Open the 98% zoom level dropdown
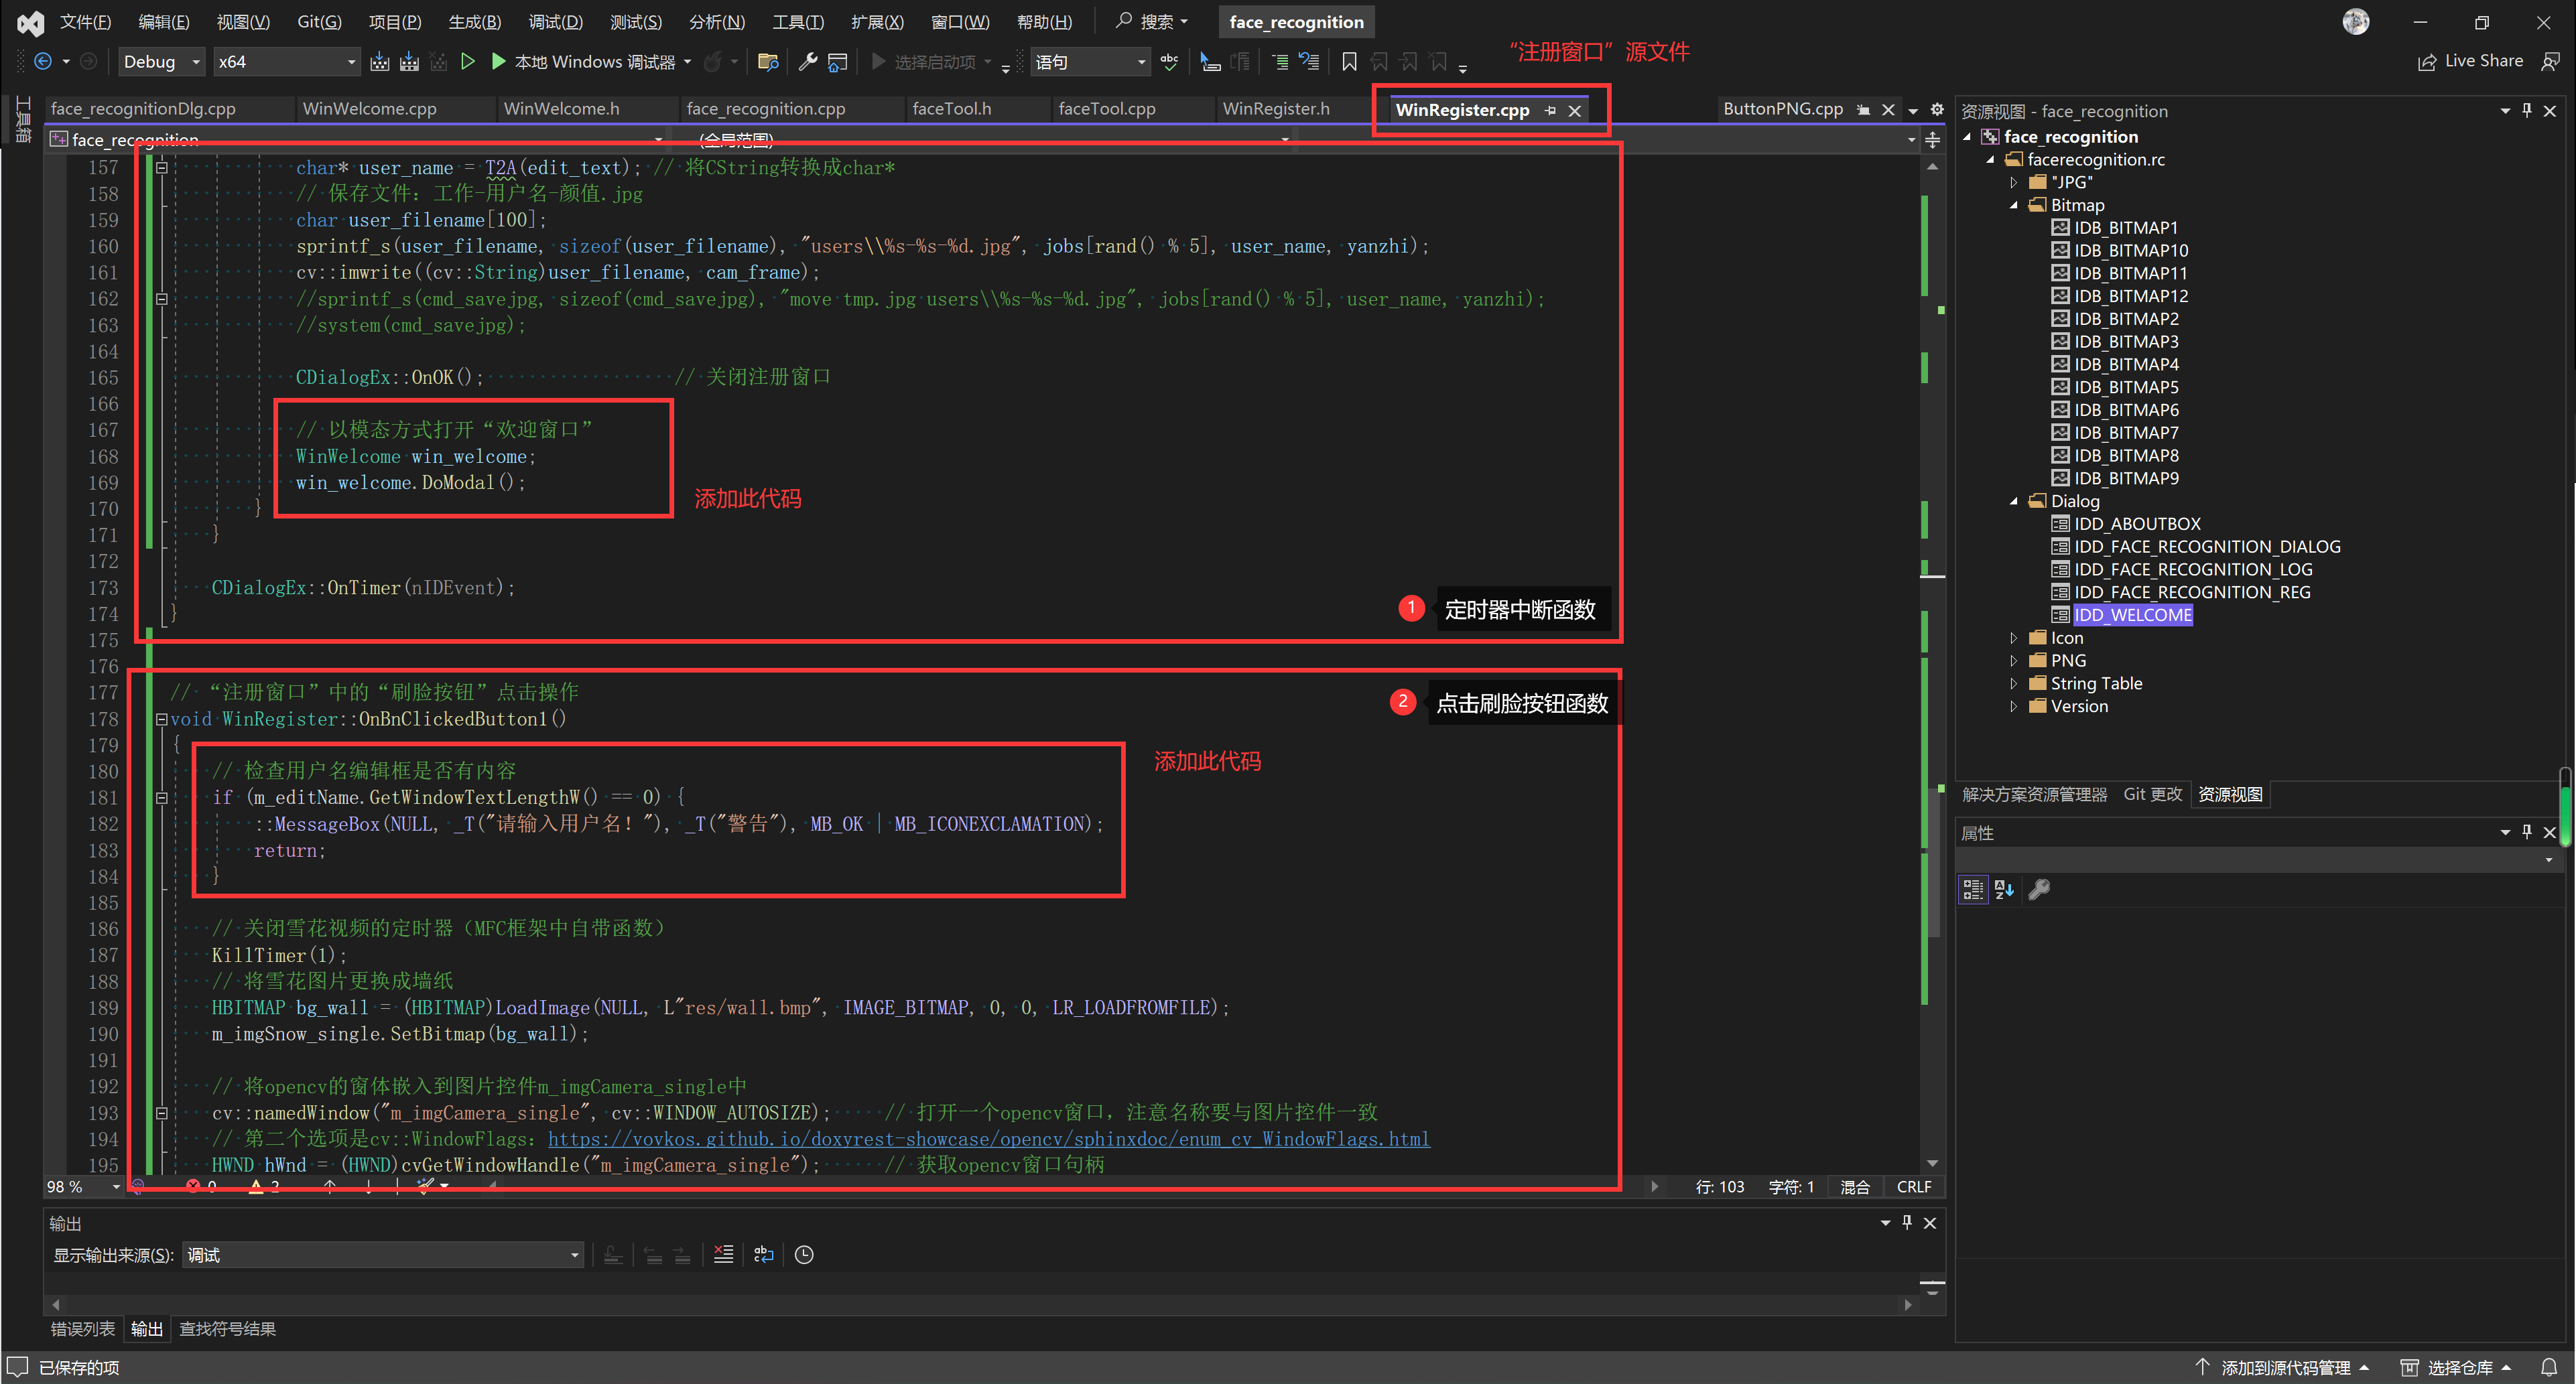The height and width of the screenshot is (1384, 2576). [x=116, y=1187]
